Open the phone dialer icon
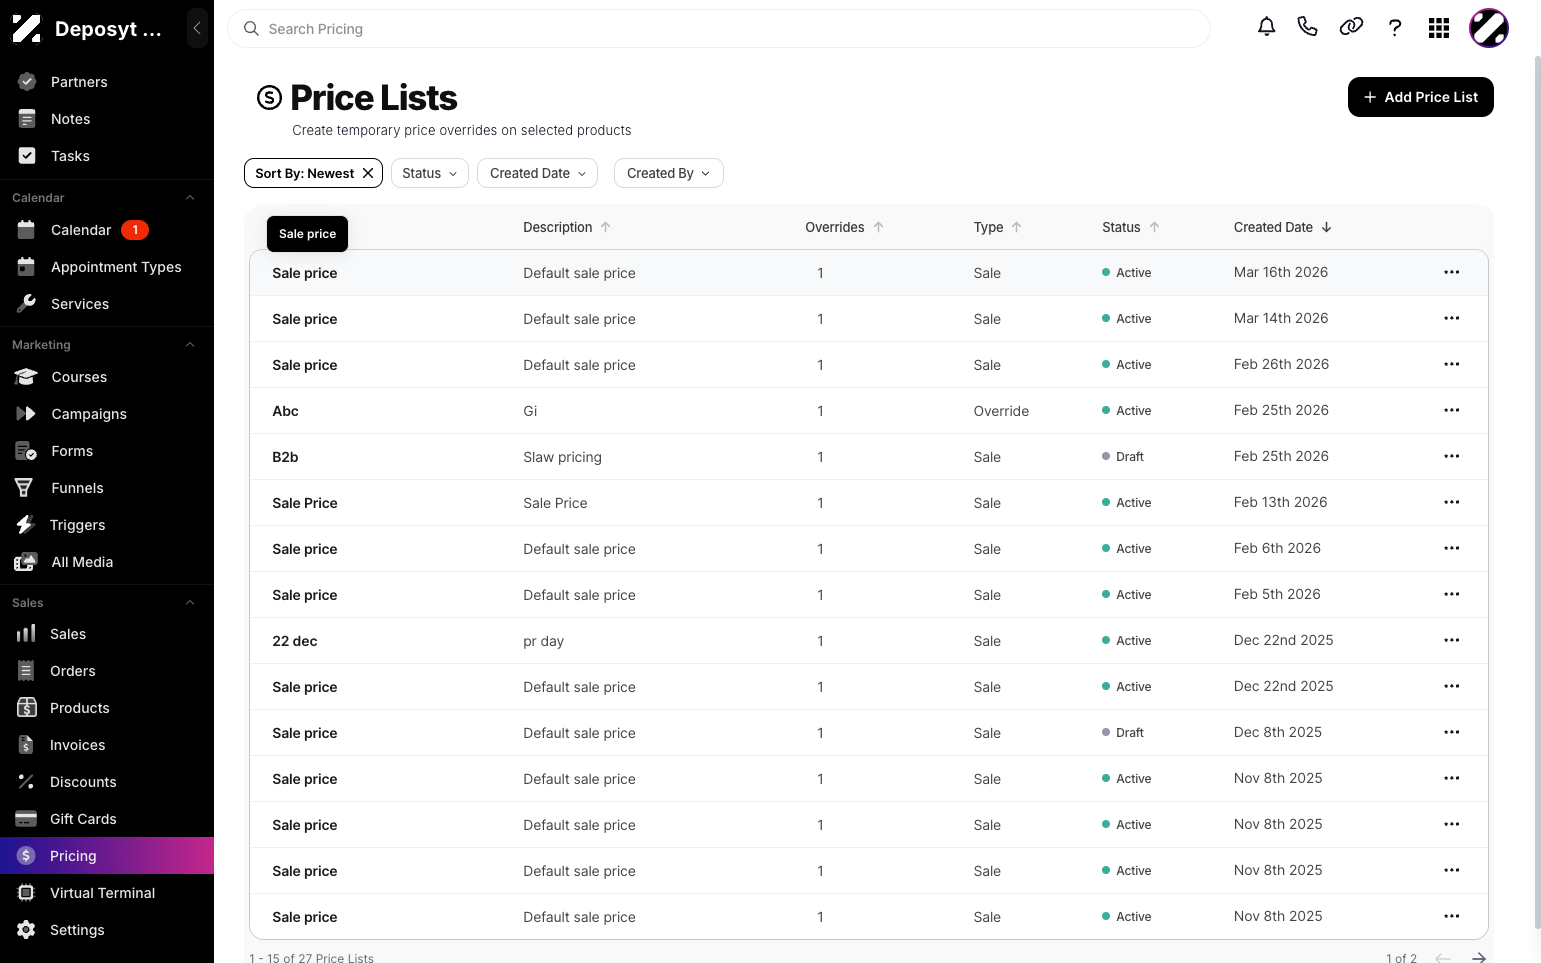This screenshot has height=963, width=1541. coord(1307,27)
